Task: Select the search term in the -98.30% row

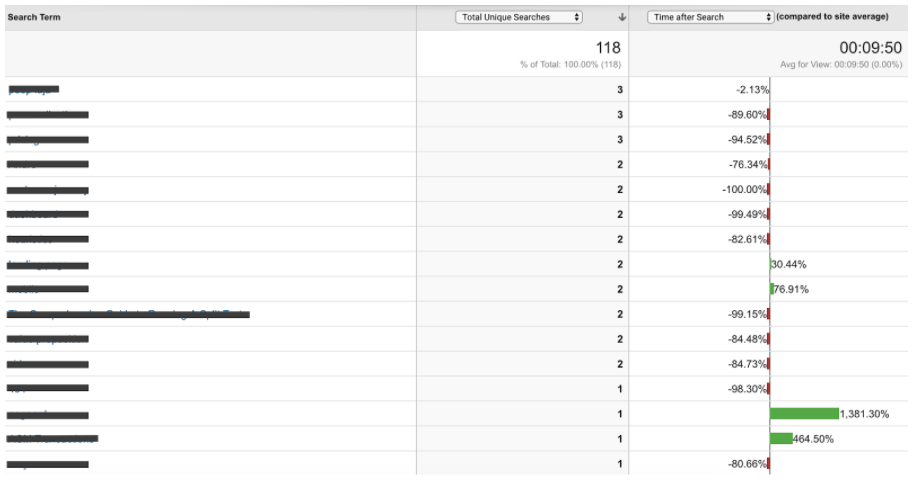Action: click(x=48, y=389)
